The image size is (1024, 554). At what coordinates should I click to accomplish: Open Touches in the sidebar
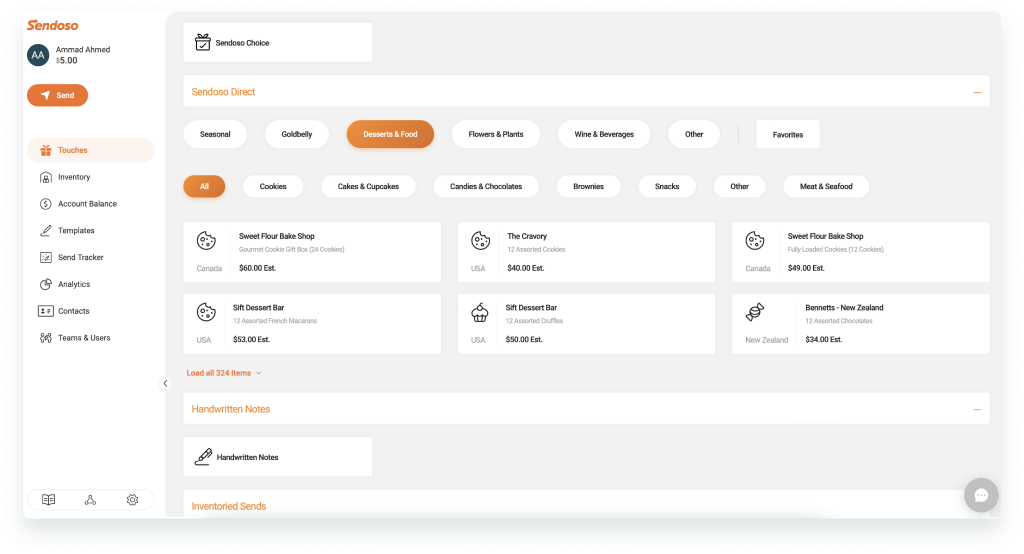(x=90, y=150)
